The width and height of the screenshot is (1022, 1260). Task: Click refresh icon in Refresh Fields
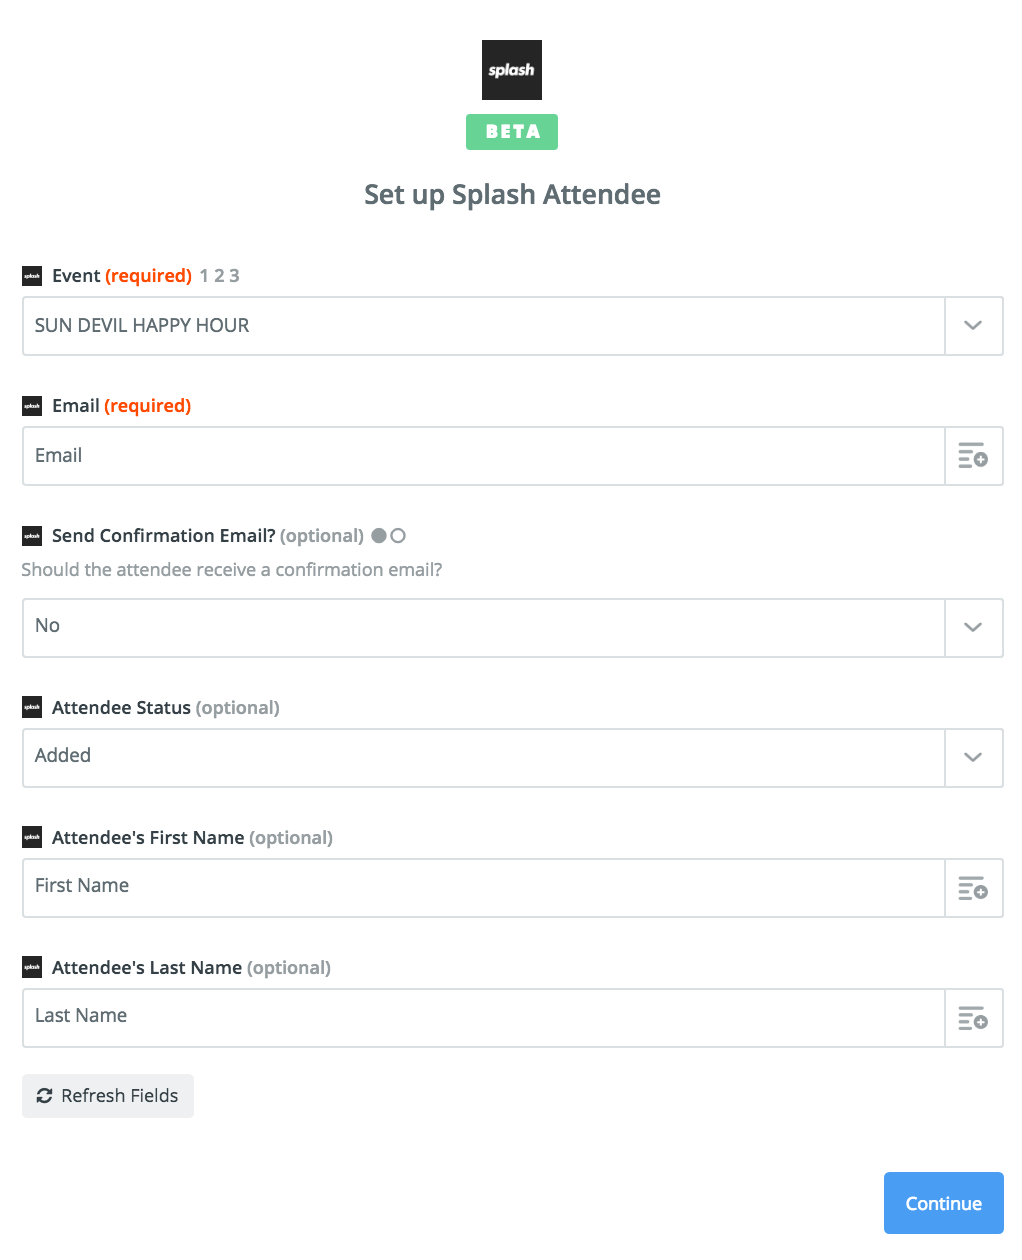click(44, 1096)
